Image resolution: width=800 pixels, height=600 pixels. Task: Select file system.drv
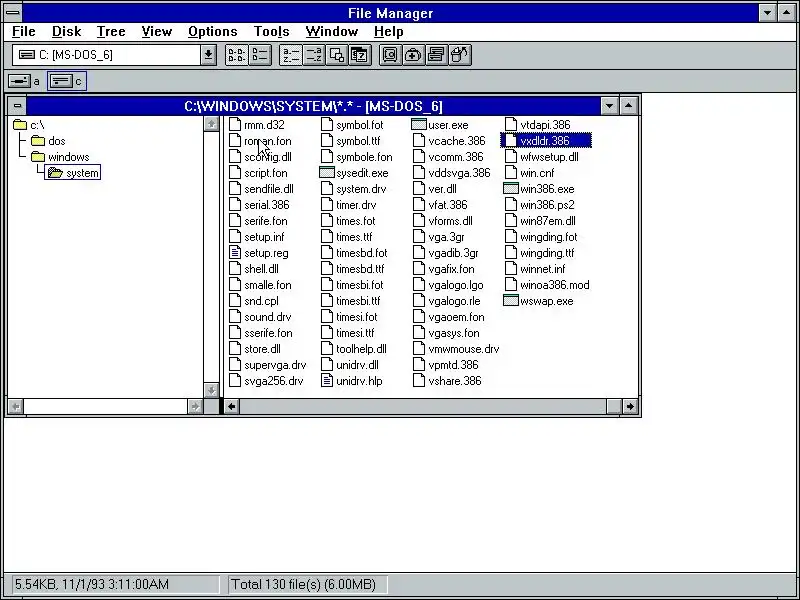pyautogui.click(x=361, y=189)
